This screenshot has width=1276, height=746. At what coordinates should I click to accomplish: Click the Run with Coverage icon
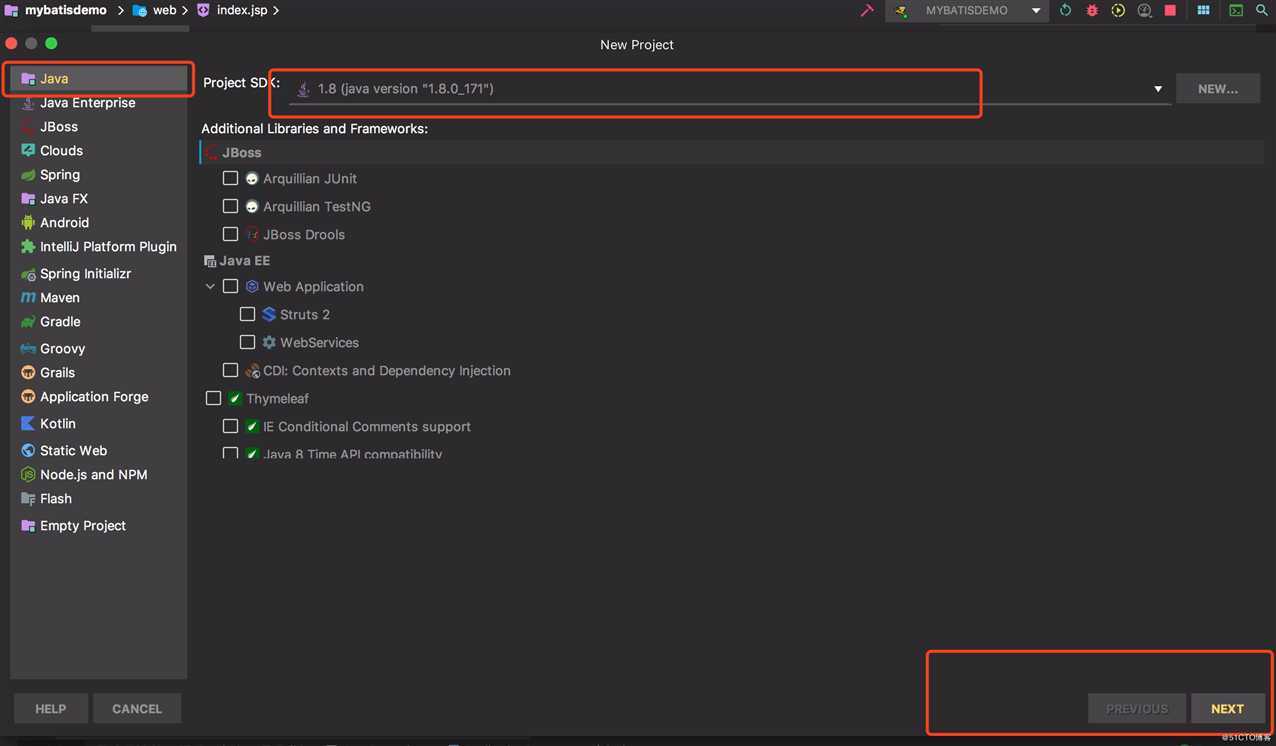1118,10
